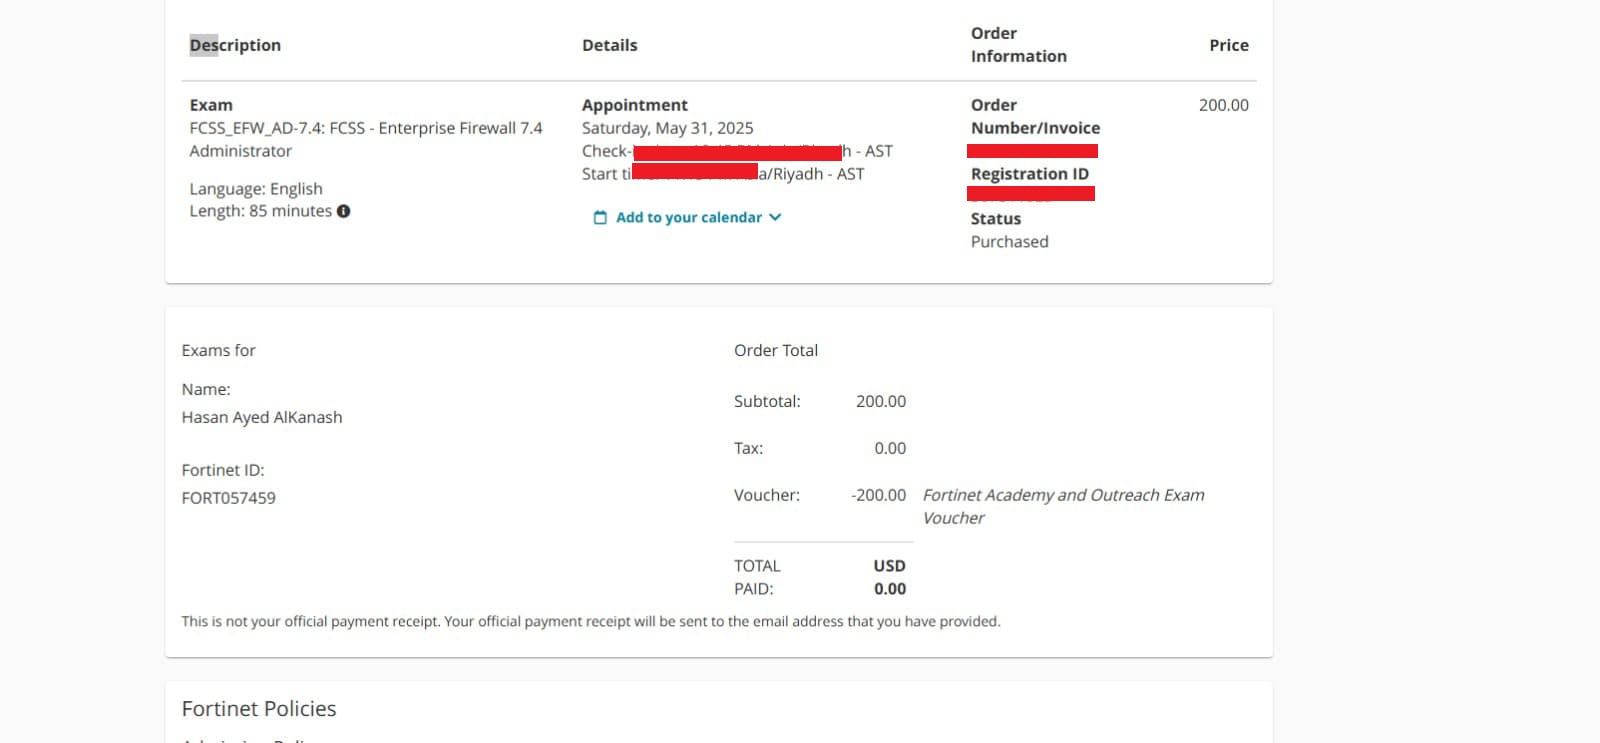Click the Fortinet ID value FORT057459
The image size is (1600, 743).
(x=228, y=498)
